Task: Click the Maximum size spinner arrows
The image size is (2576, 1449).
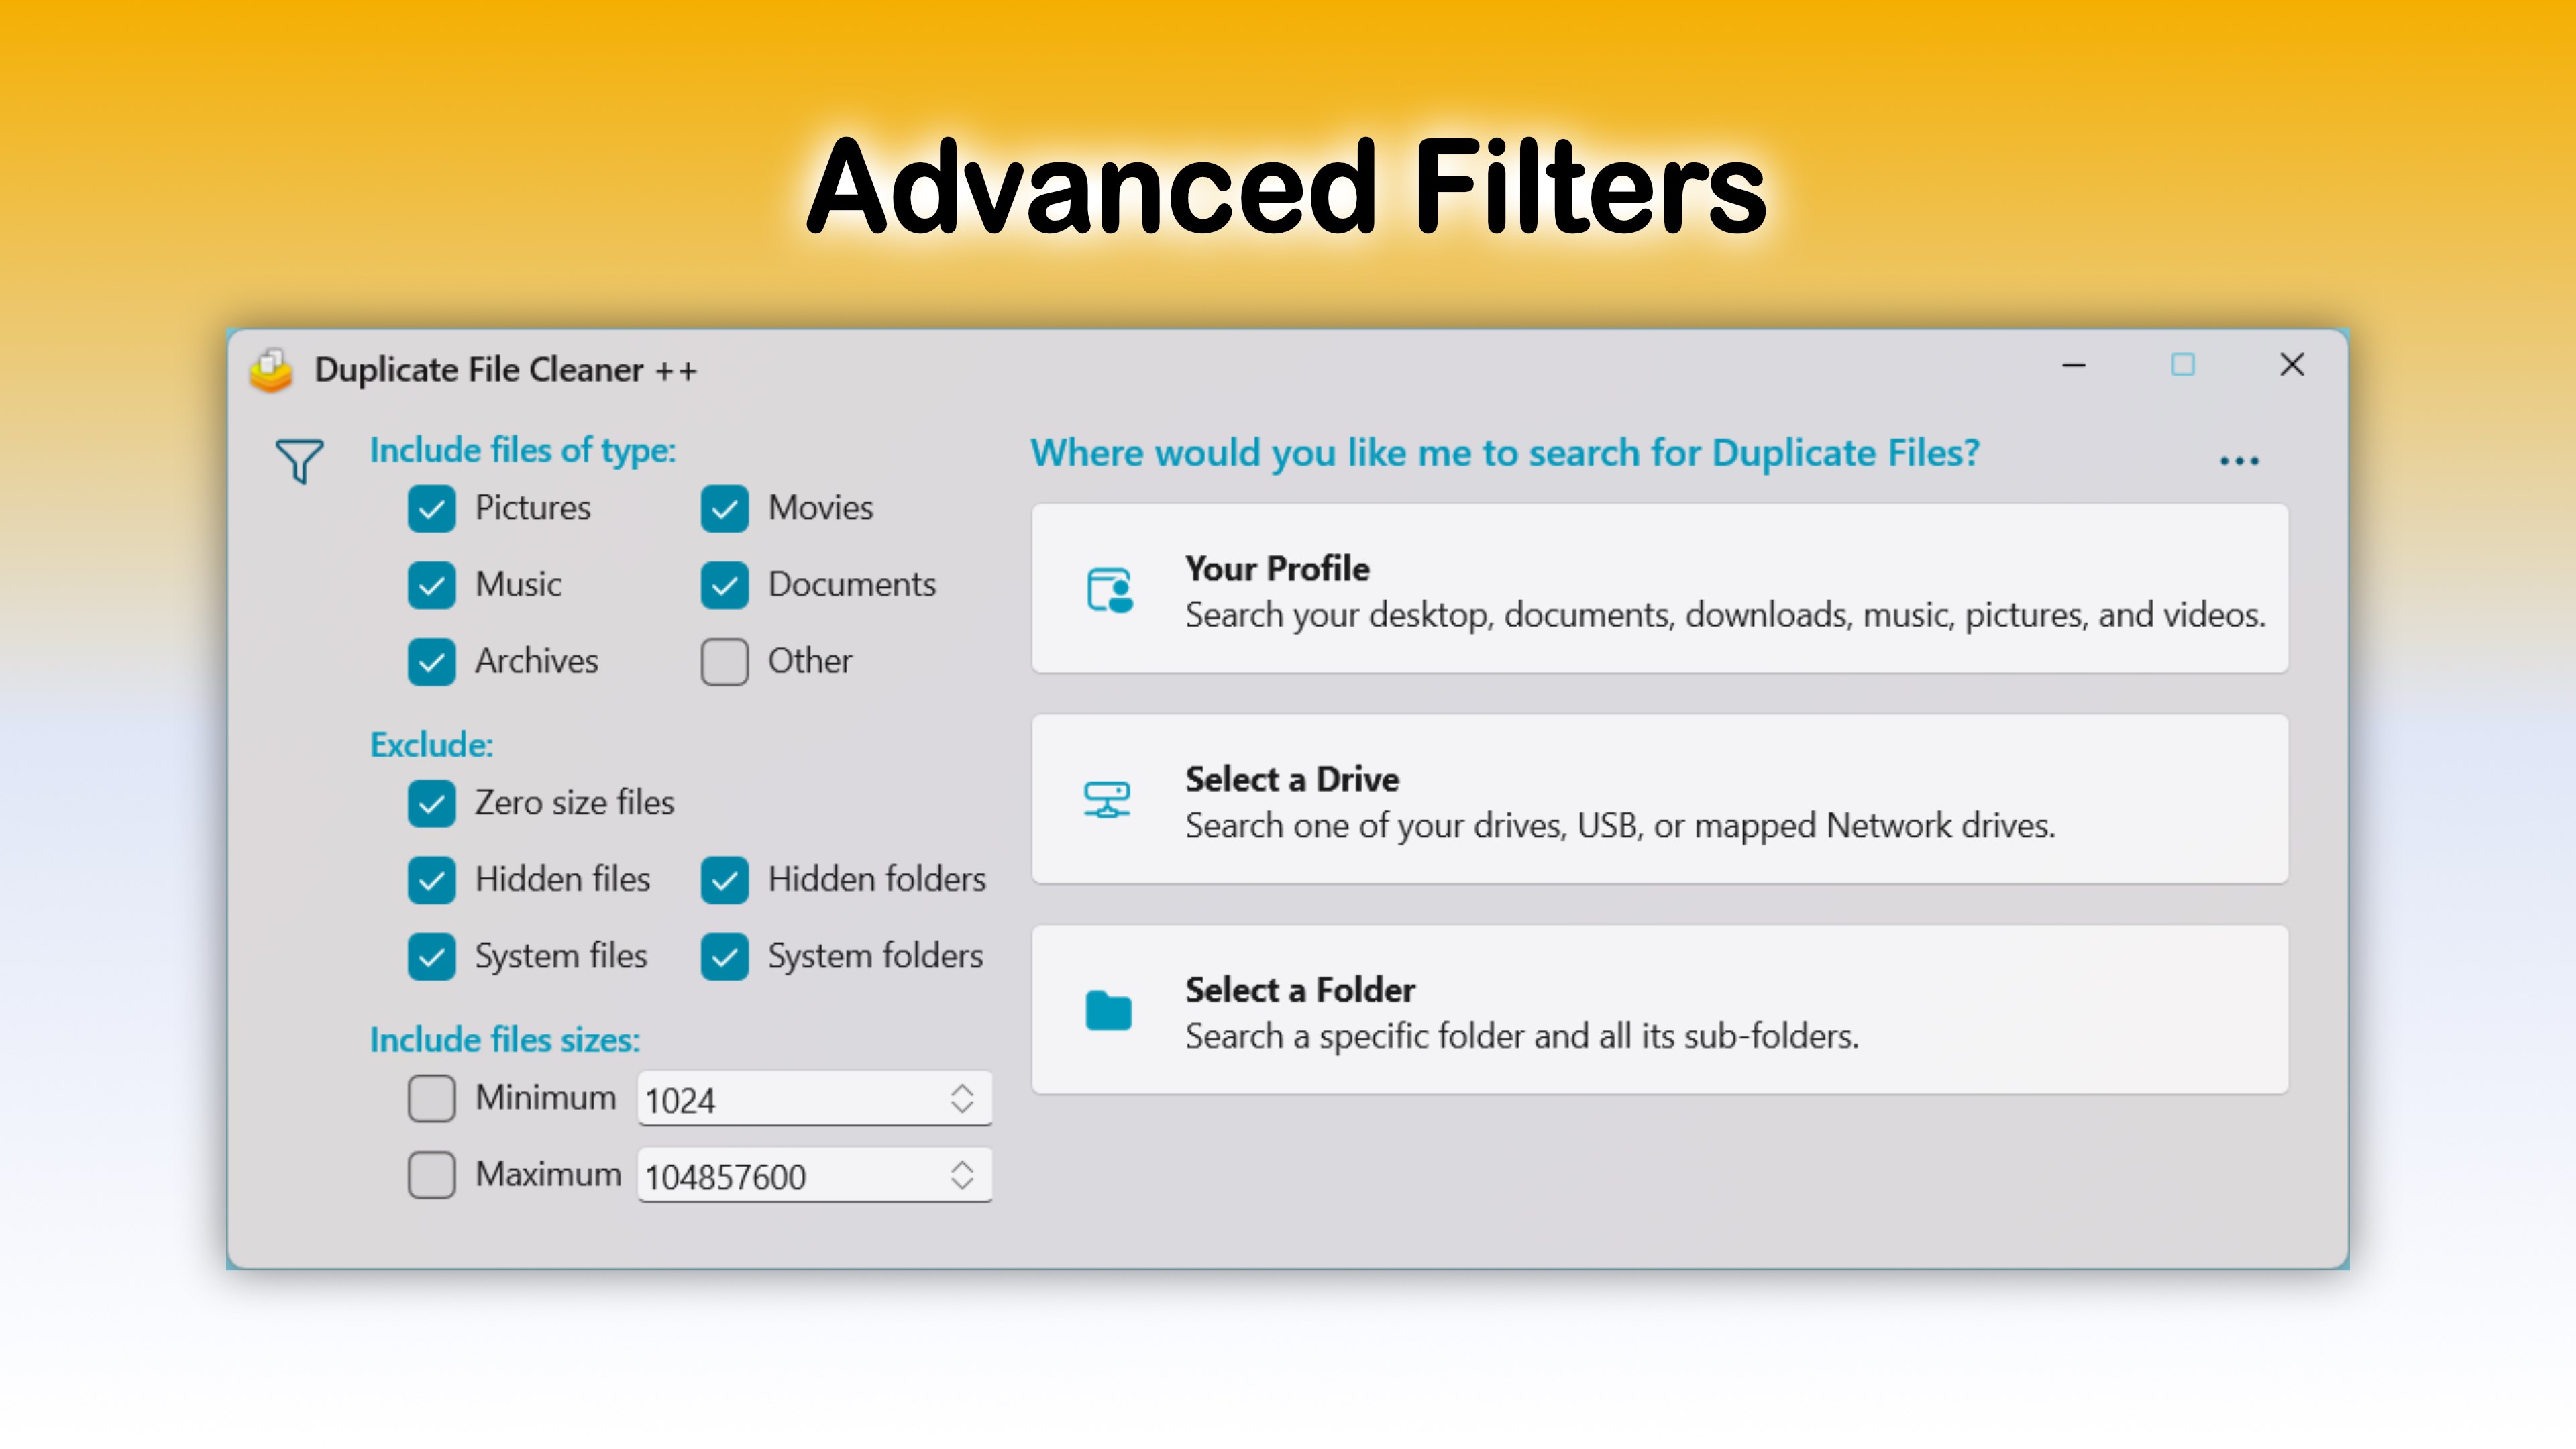Action: click(961, 1175)
